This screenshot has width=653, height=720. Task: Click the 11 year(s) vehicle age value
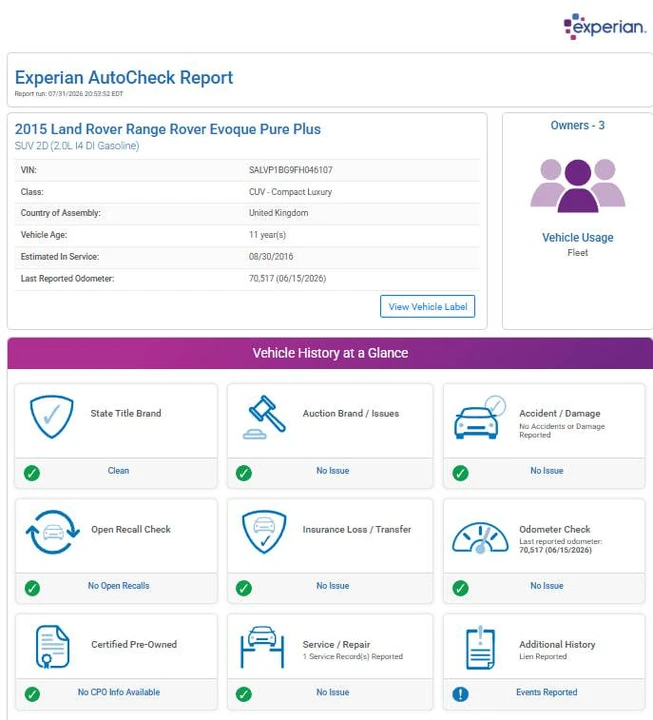coord(267,235)
